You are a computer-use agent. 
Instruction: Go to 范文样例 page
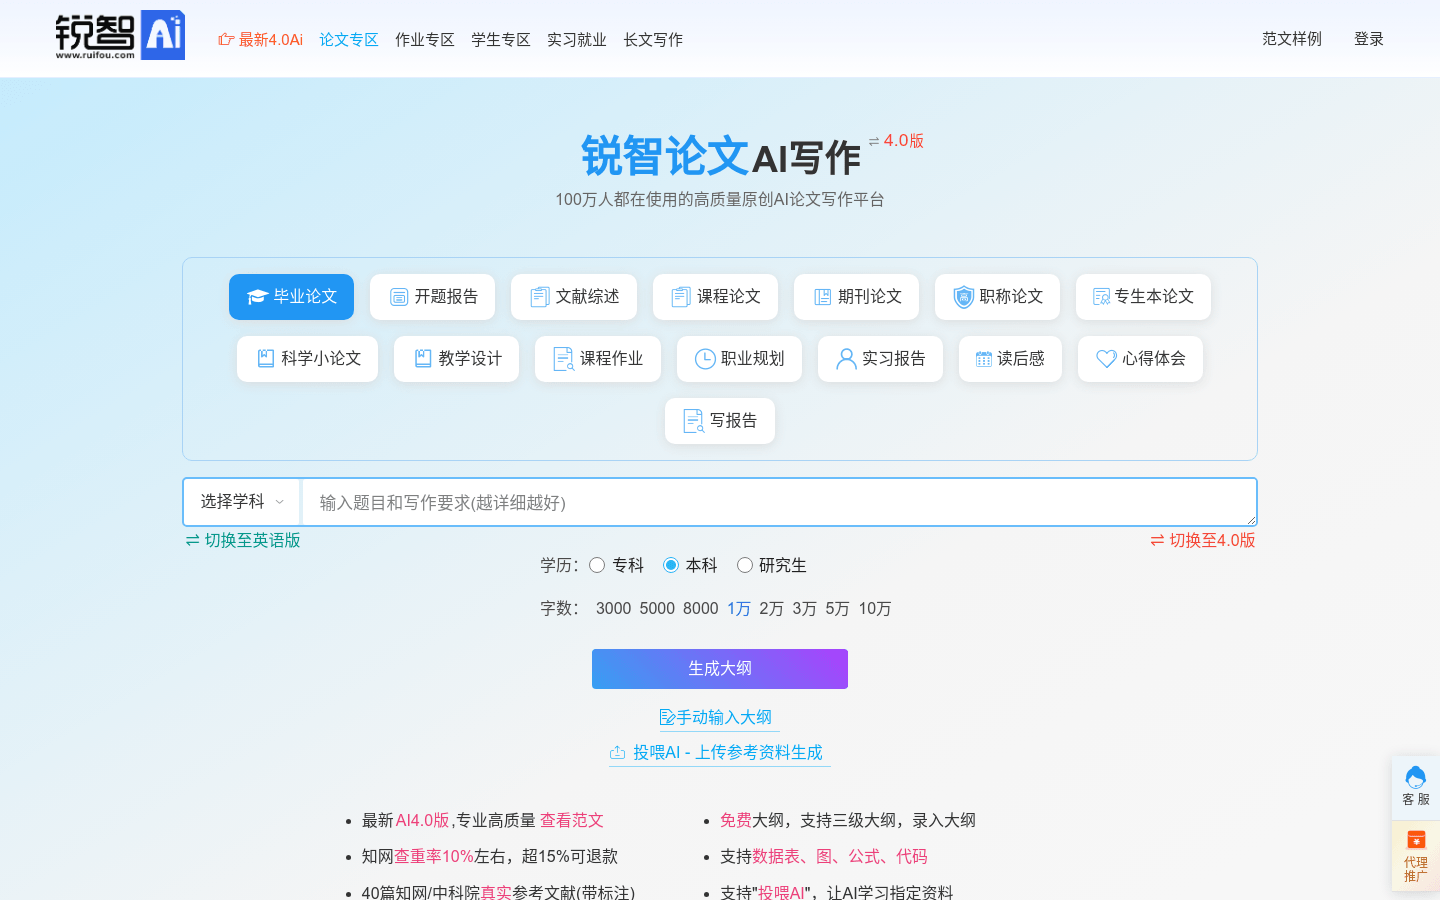(x=1292, y=39)
